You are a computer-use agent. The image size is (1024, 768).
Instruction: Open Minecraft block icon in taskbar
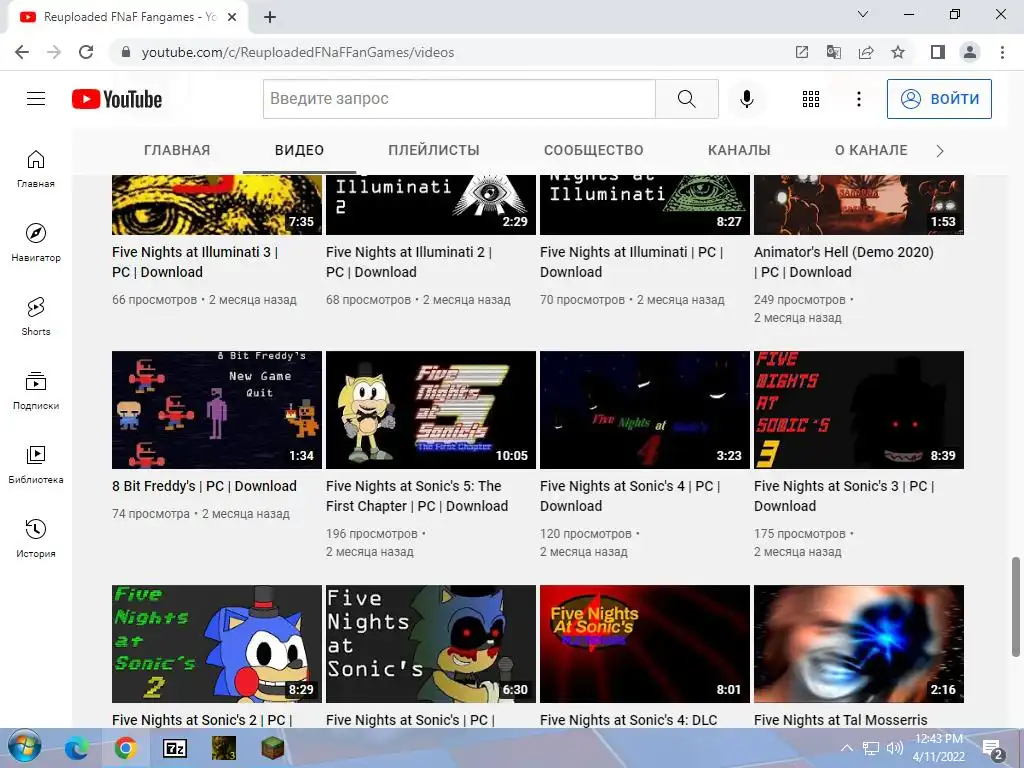(x=272, y=748)
